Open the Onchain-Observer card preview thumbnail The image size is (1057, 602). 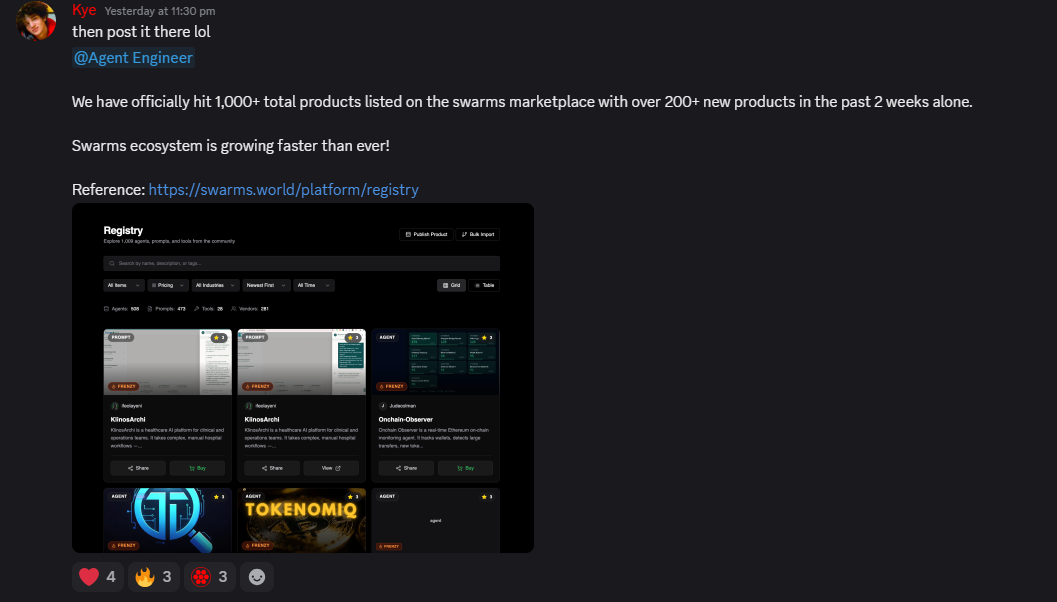(x=435, y=362)
